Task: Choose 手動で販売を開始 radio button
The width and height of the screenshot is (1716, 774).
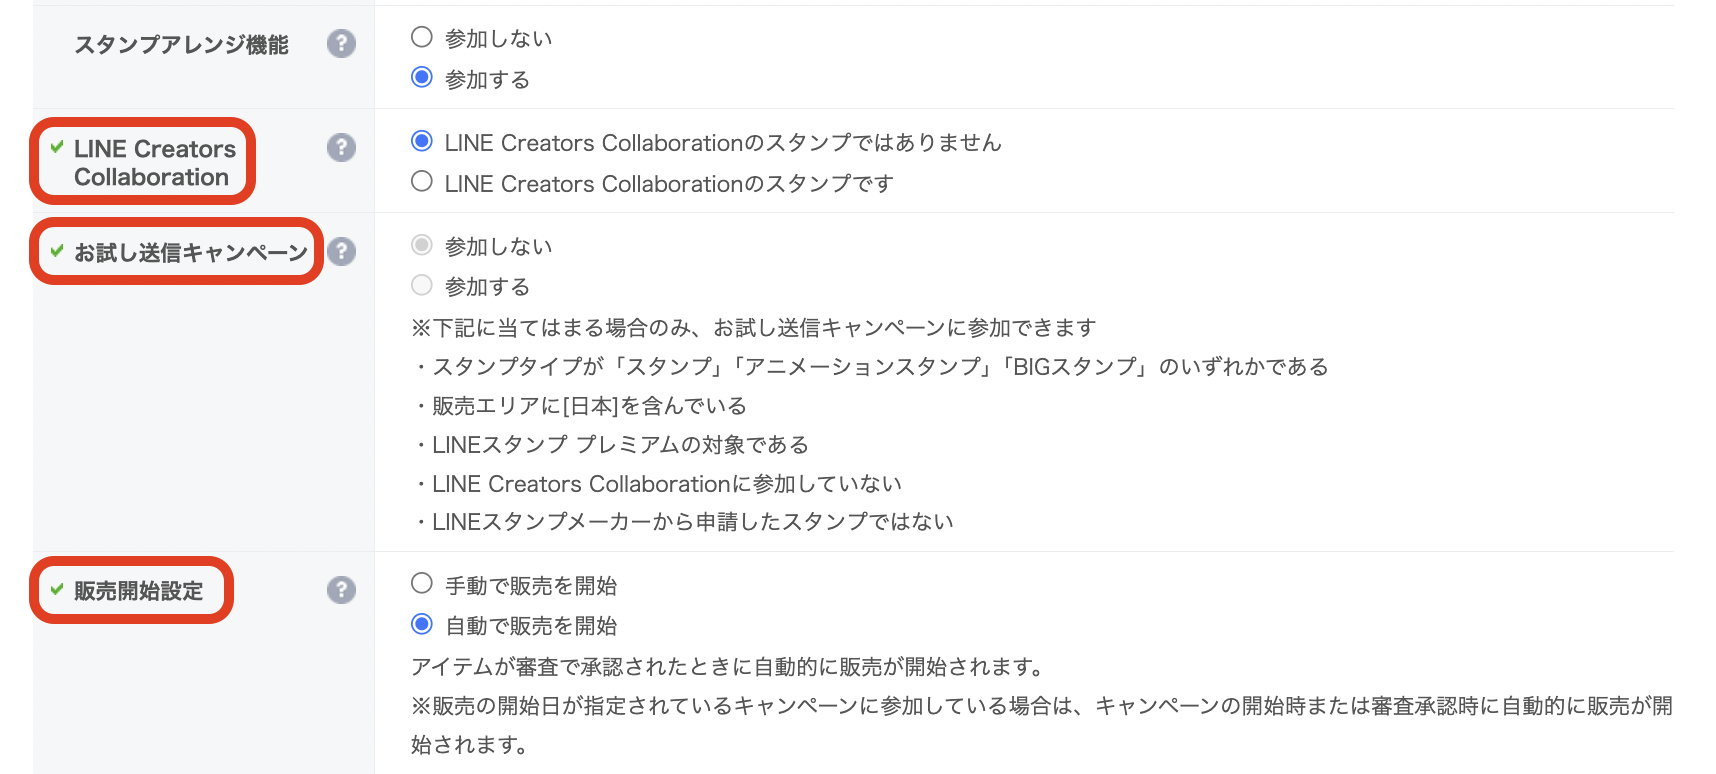Action: click(x=422, y=583)
